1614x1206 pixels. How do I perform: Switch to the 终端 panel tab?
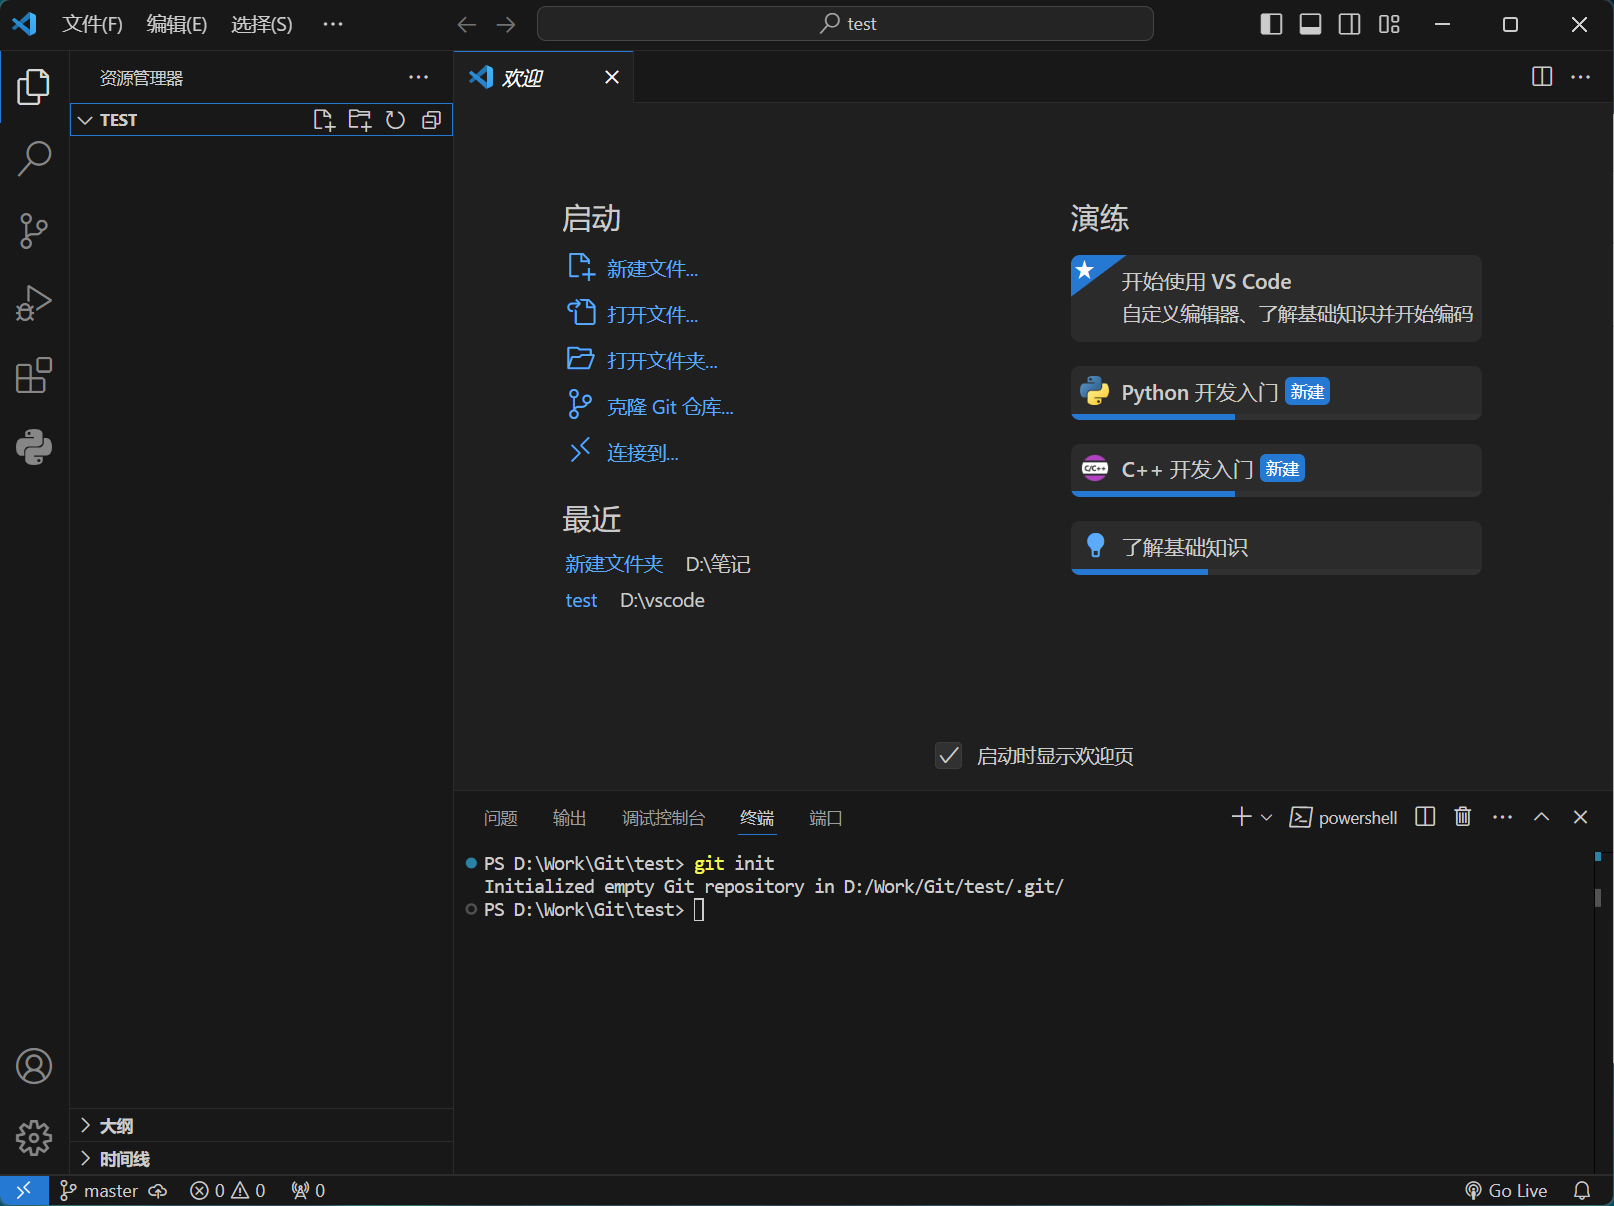click(757, 818)
